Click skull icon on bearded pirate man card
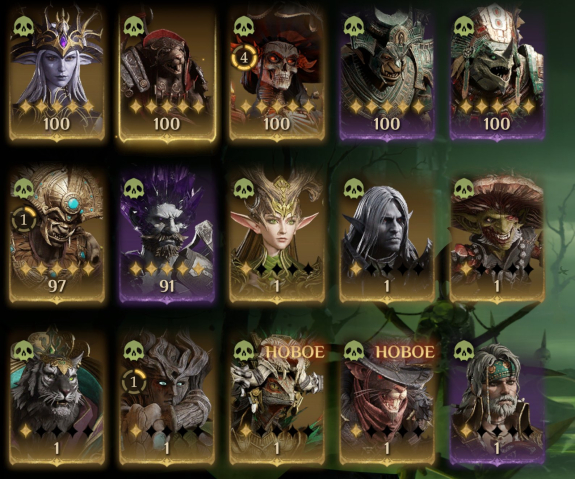Image resolution: width=575 pixels, height=479 pixels. coord(464,351)
